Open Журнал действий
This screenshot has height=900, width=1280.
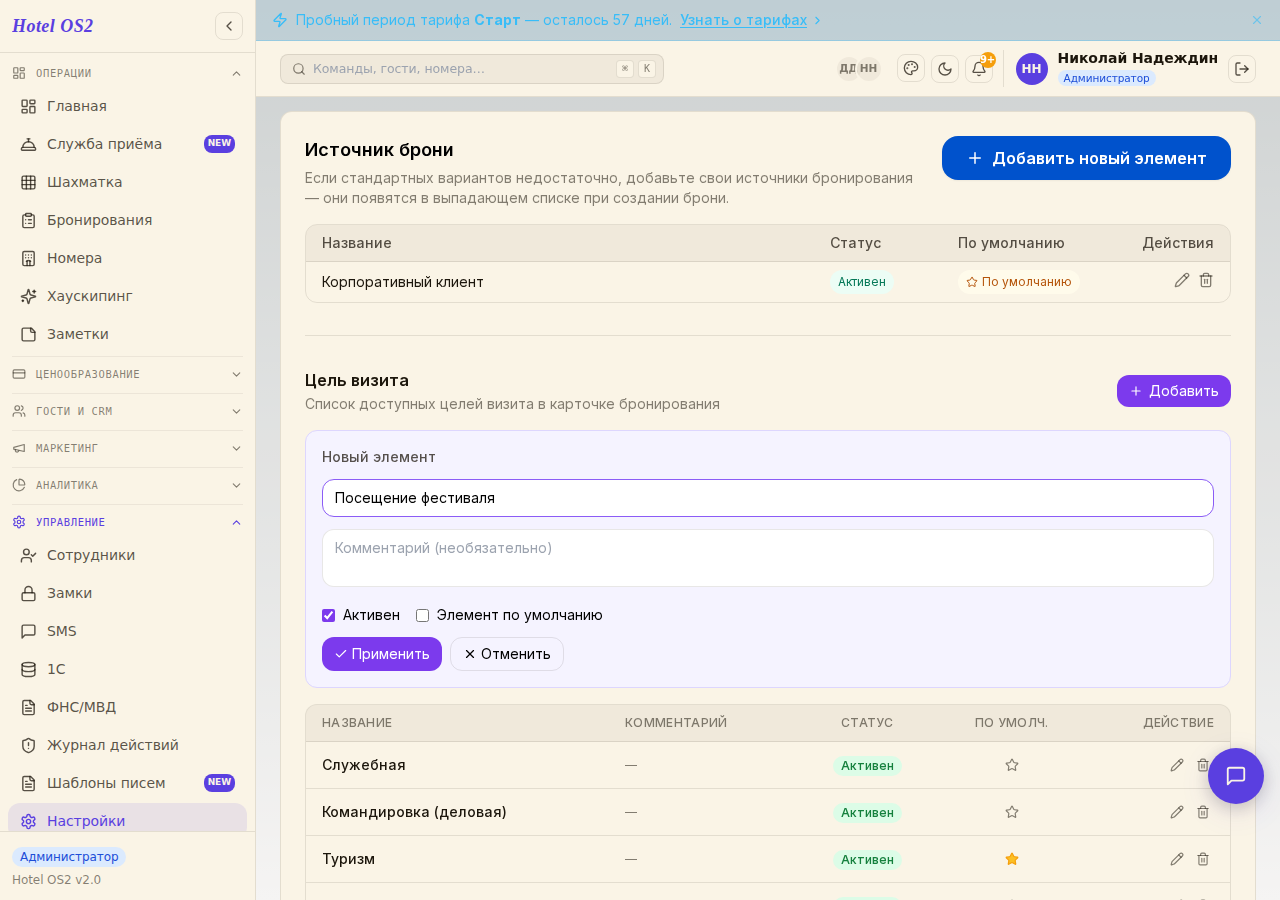click(x=127, y=745)
